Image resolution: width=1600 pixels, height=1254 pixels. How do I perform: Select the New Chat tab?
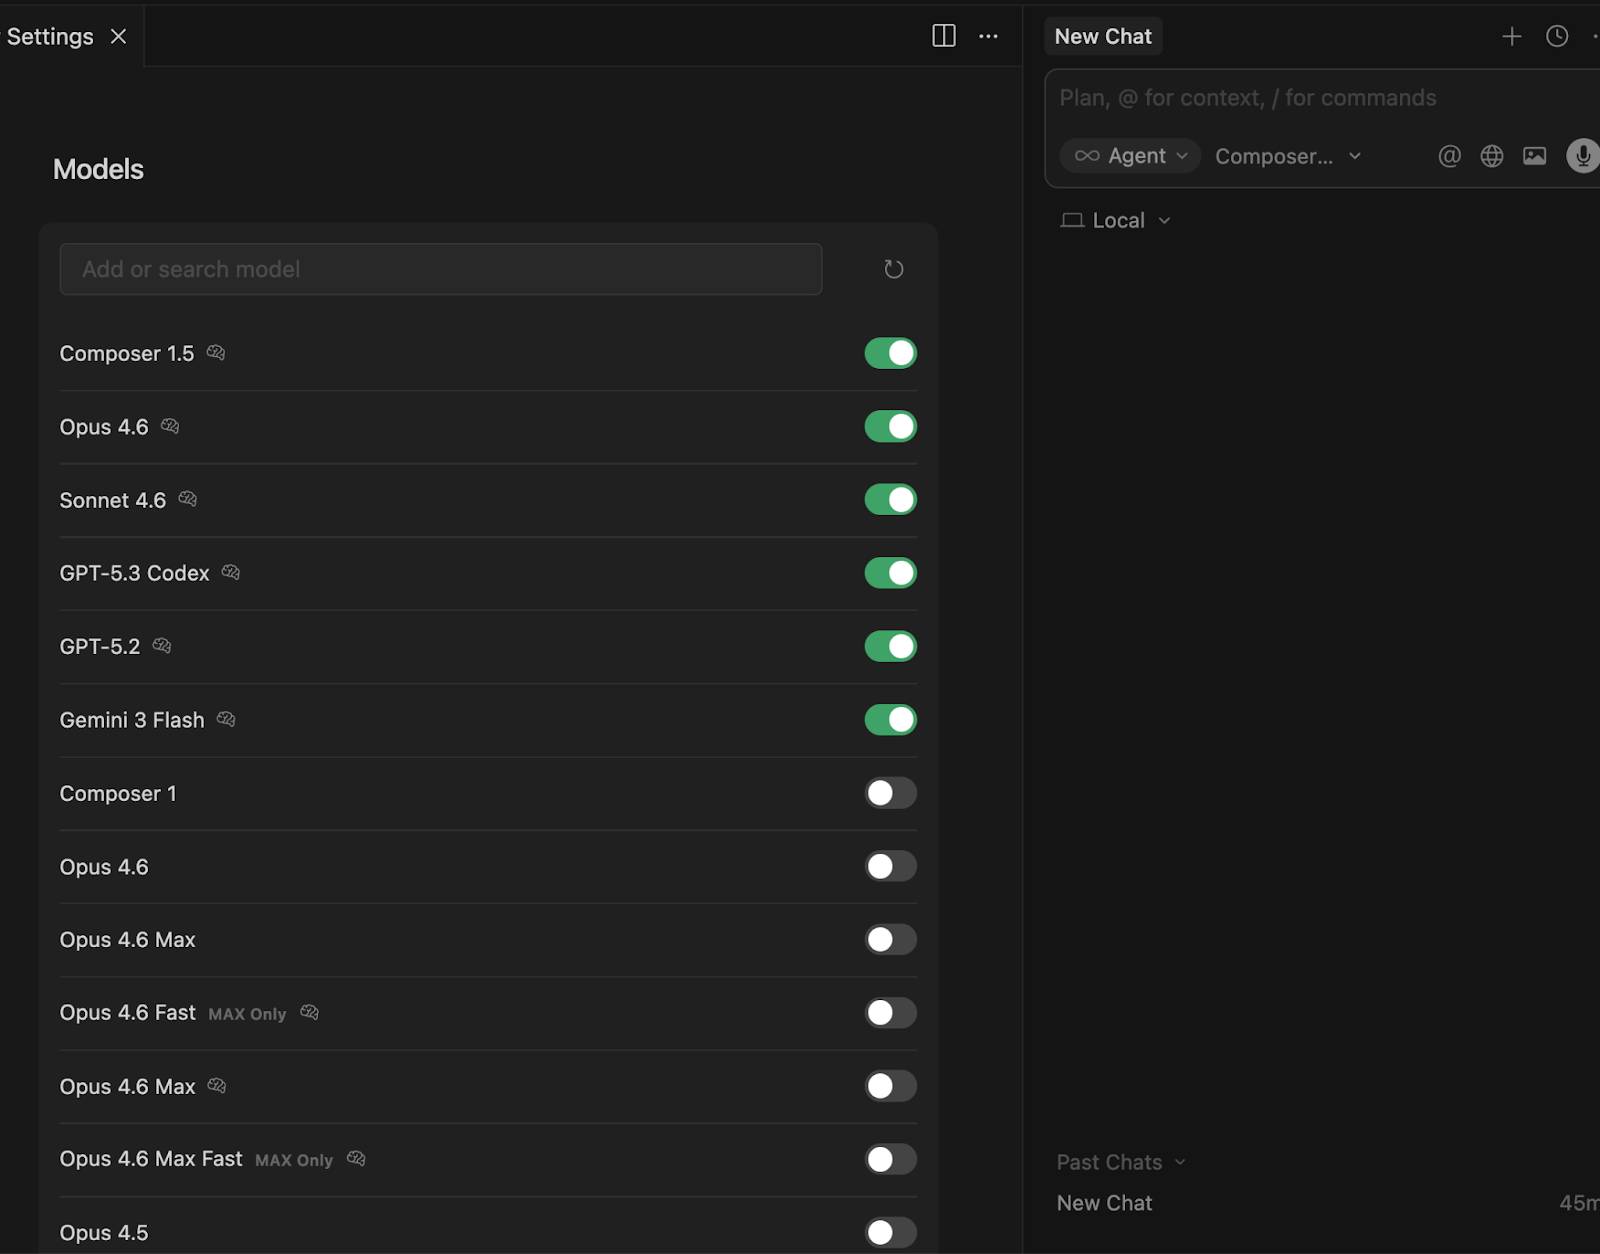(1103, 36)
